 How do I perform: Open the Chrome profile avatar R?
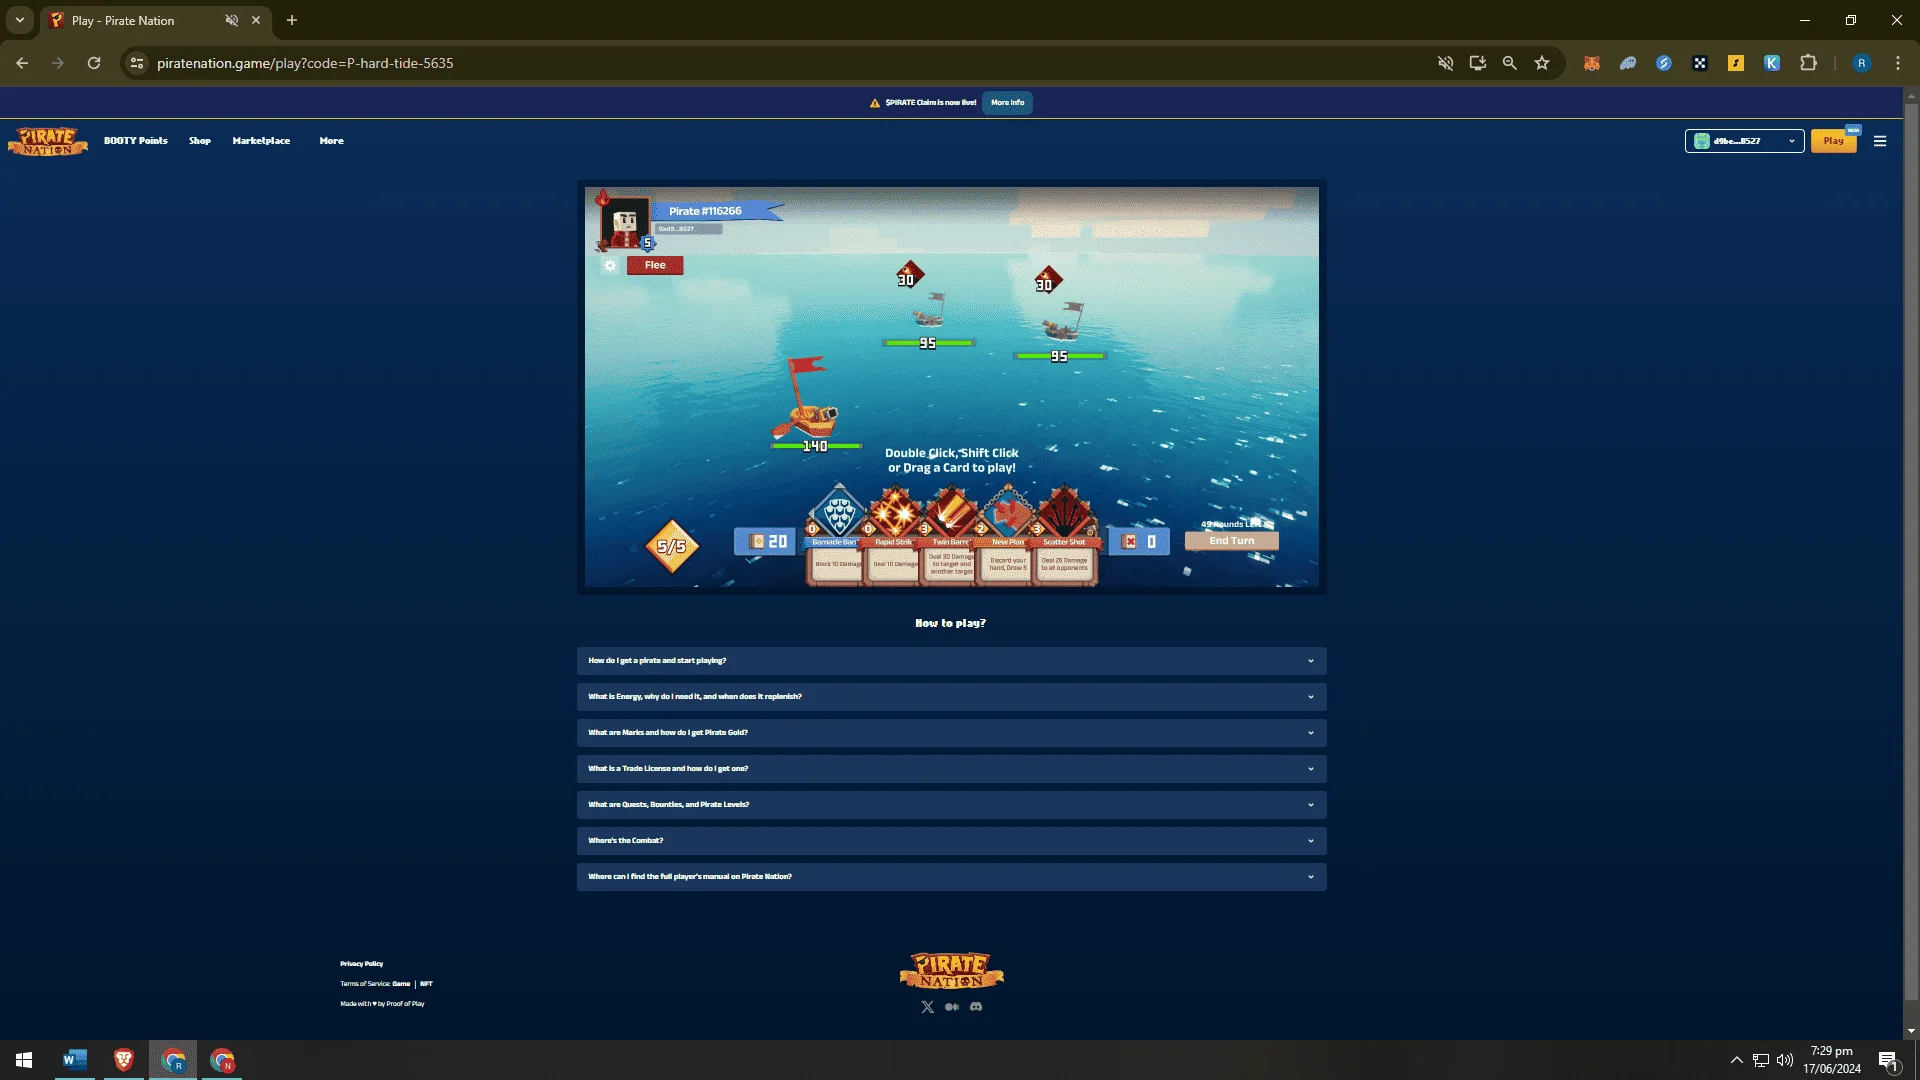(x=1862, y=63)
